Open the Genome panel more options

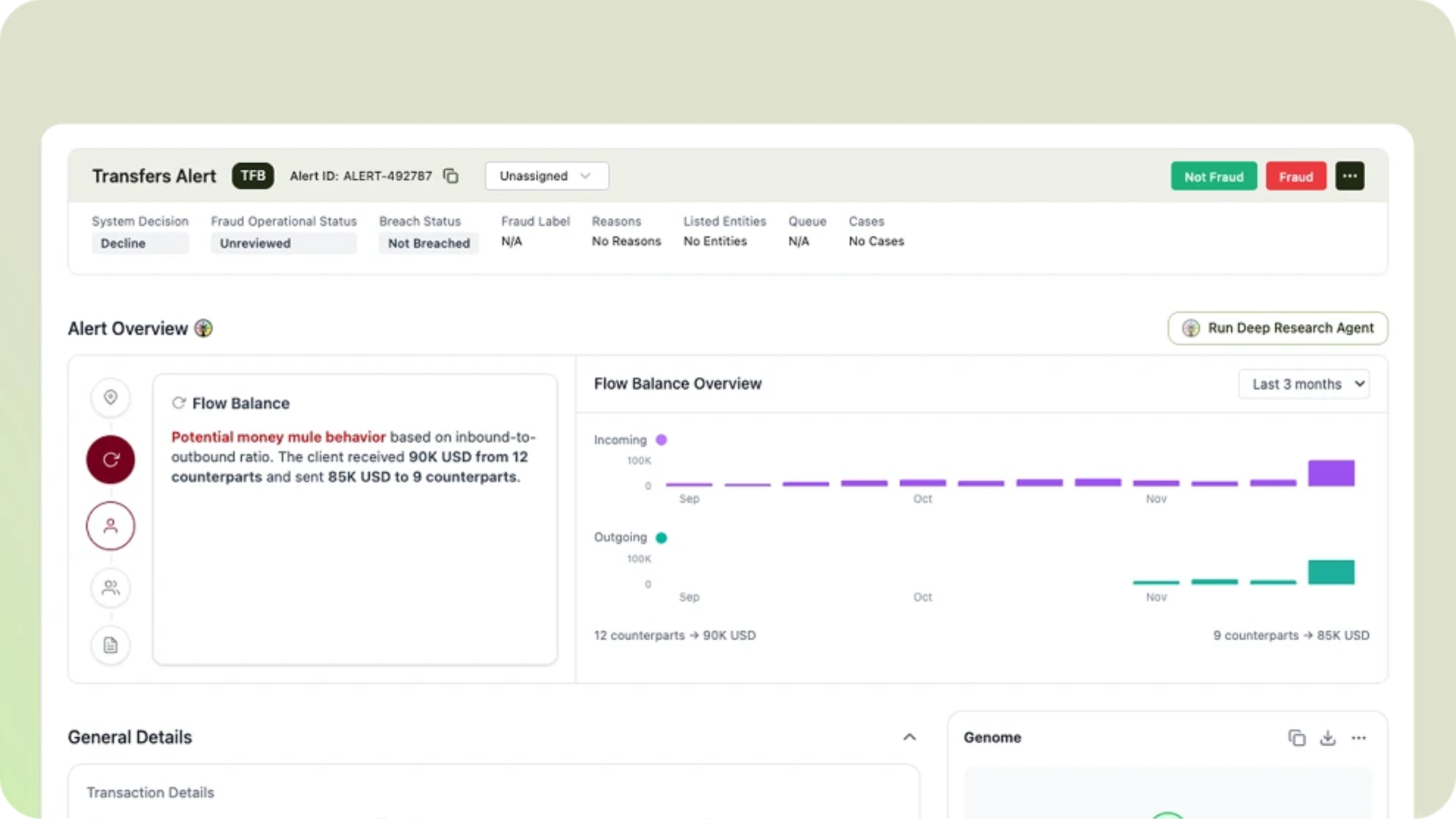1359,738
